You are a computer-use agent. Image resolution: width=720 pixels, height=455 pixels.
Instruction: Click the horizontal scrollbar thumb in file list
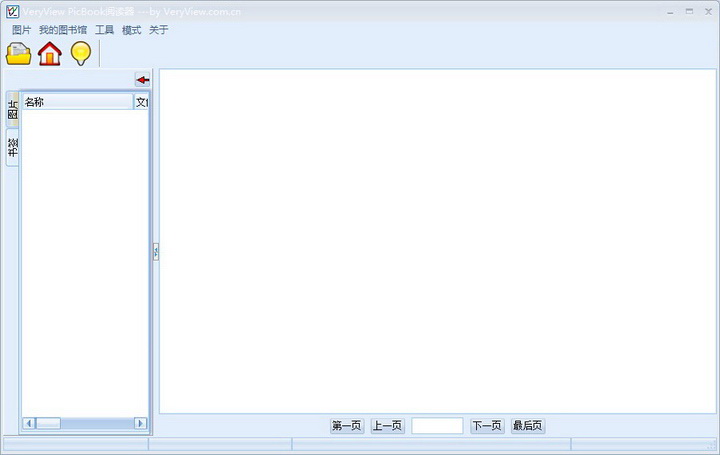(x=48, y=423)
